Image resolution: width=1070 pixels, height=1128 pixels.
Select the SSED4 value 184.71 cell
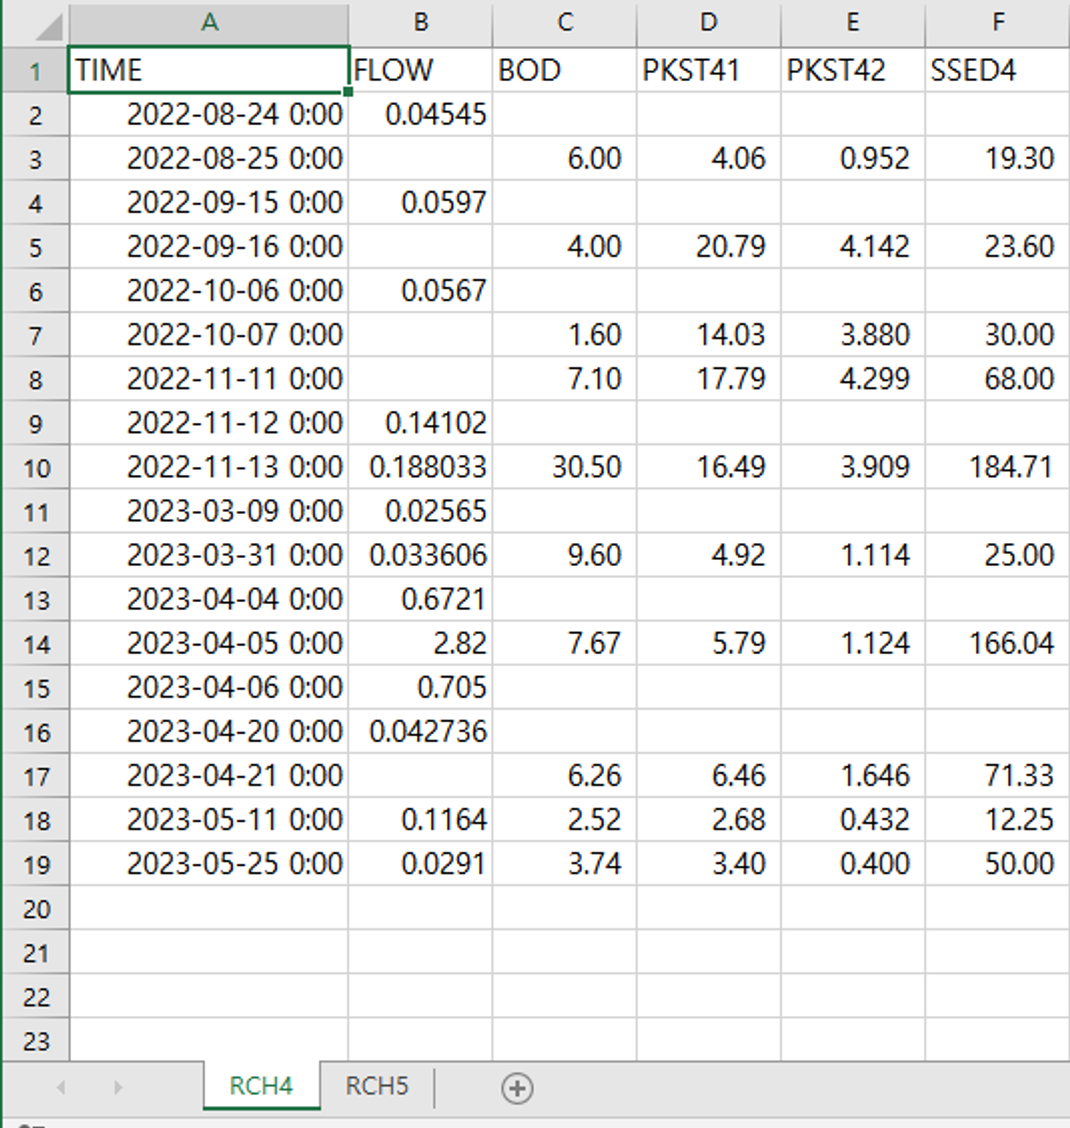(x=997, y=467)
